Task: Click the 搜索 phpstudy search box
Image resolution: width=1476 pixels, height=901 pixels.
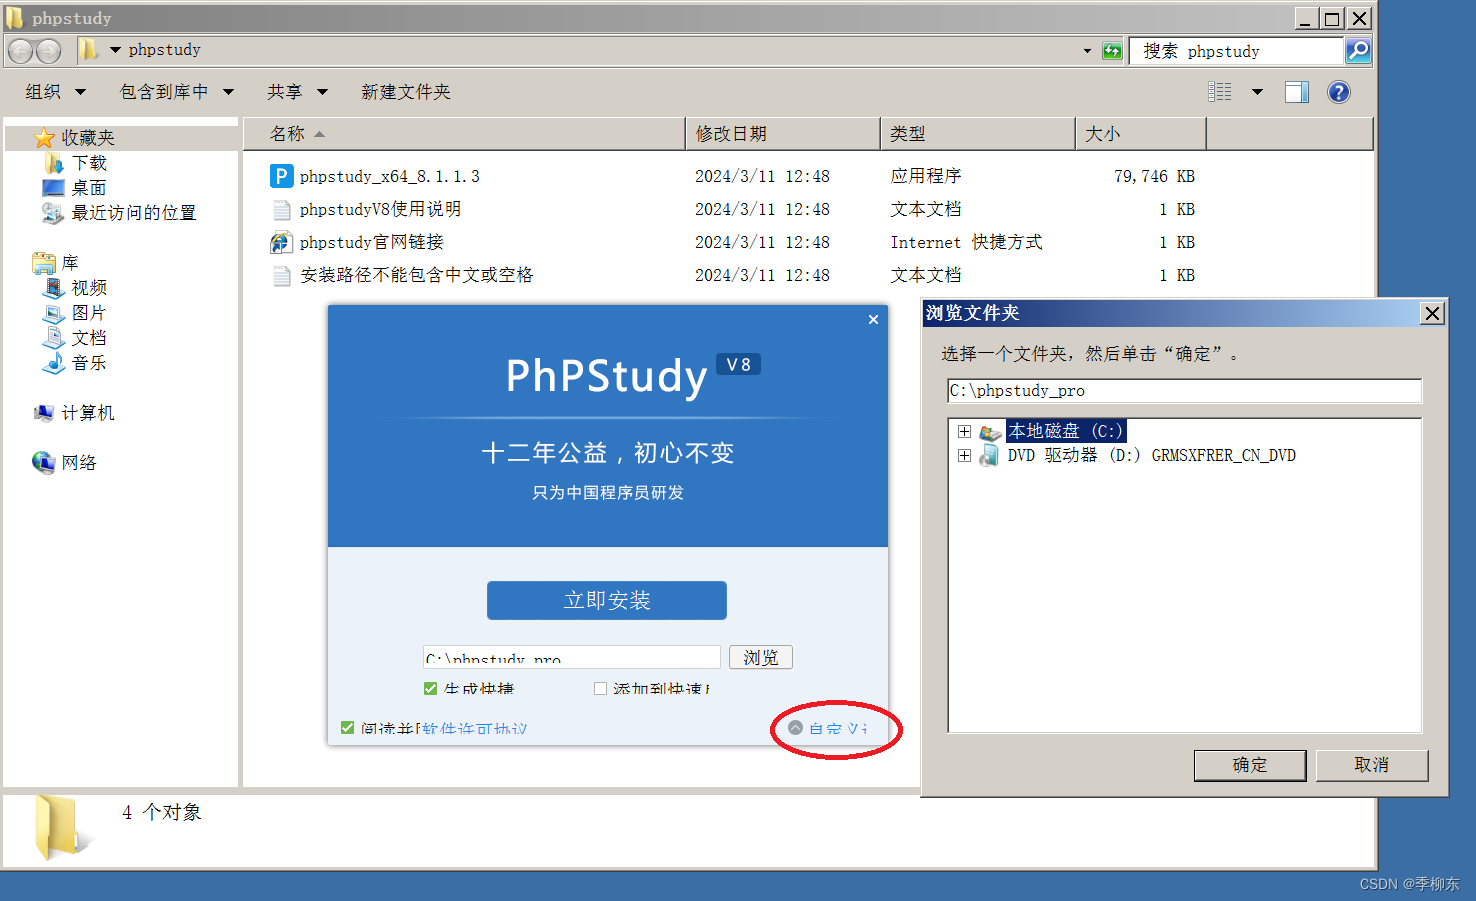Action: click(1236, 51)
